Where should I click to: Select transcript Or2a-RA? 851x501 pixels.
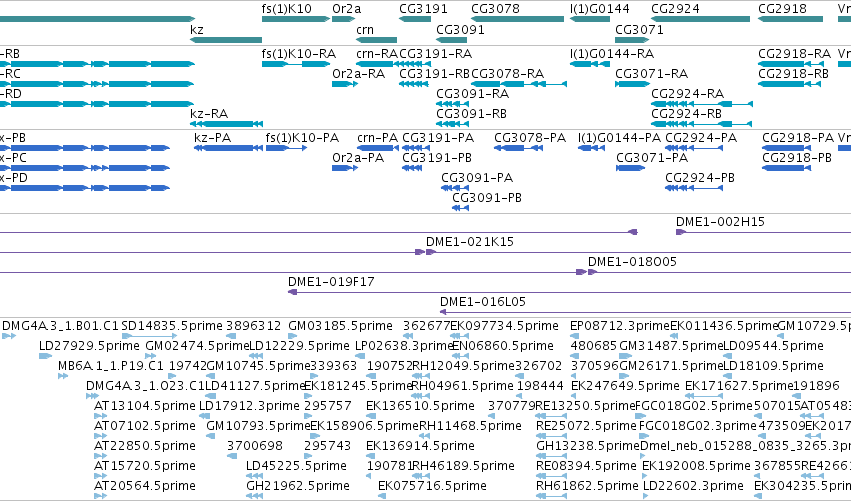pos(358,73)
